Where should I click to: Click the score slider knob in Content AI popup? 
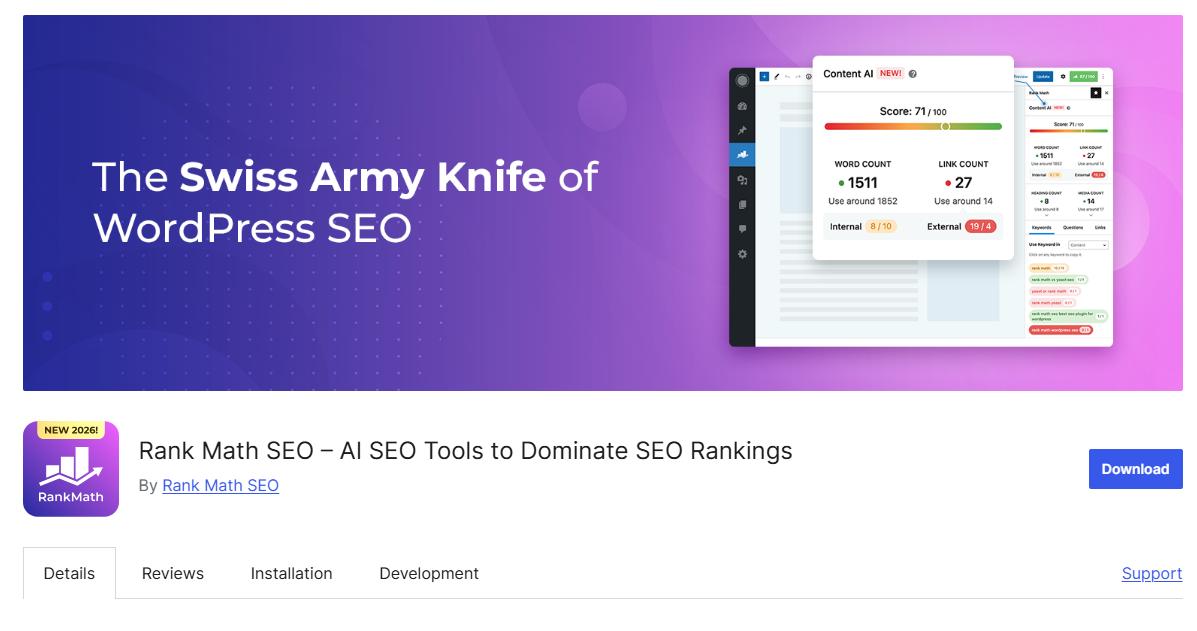pos(945,126)
